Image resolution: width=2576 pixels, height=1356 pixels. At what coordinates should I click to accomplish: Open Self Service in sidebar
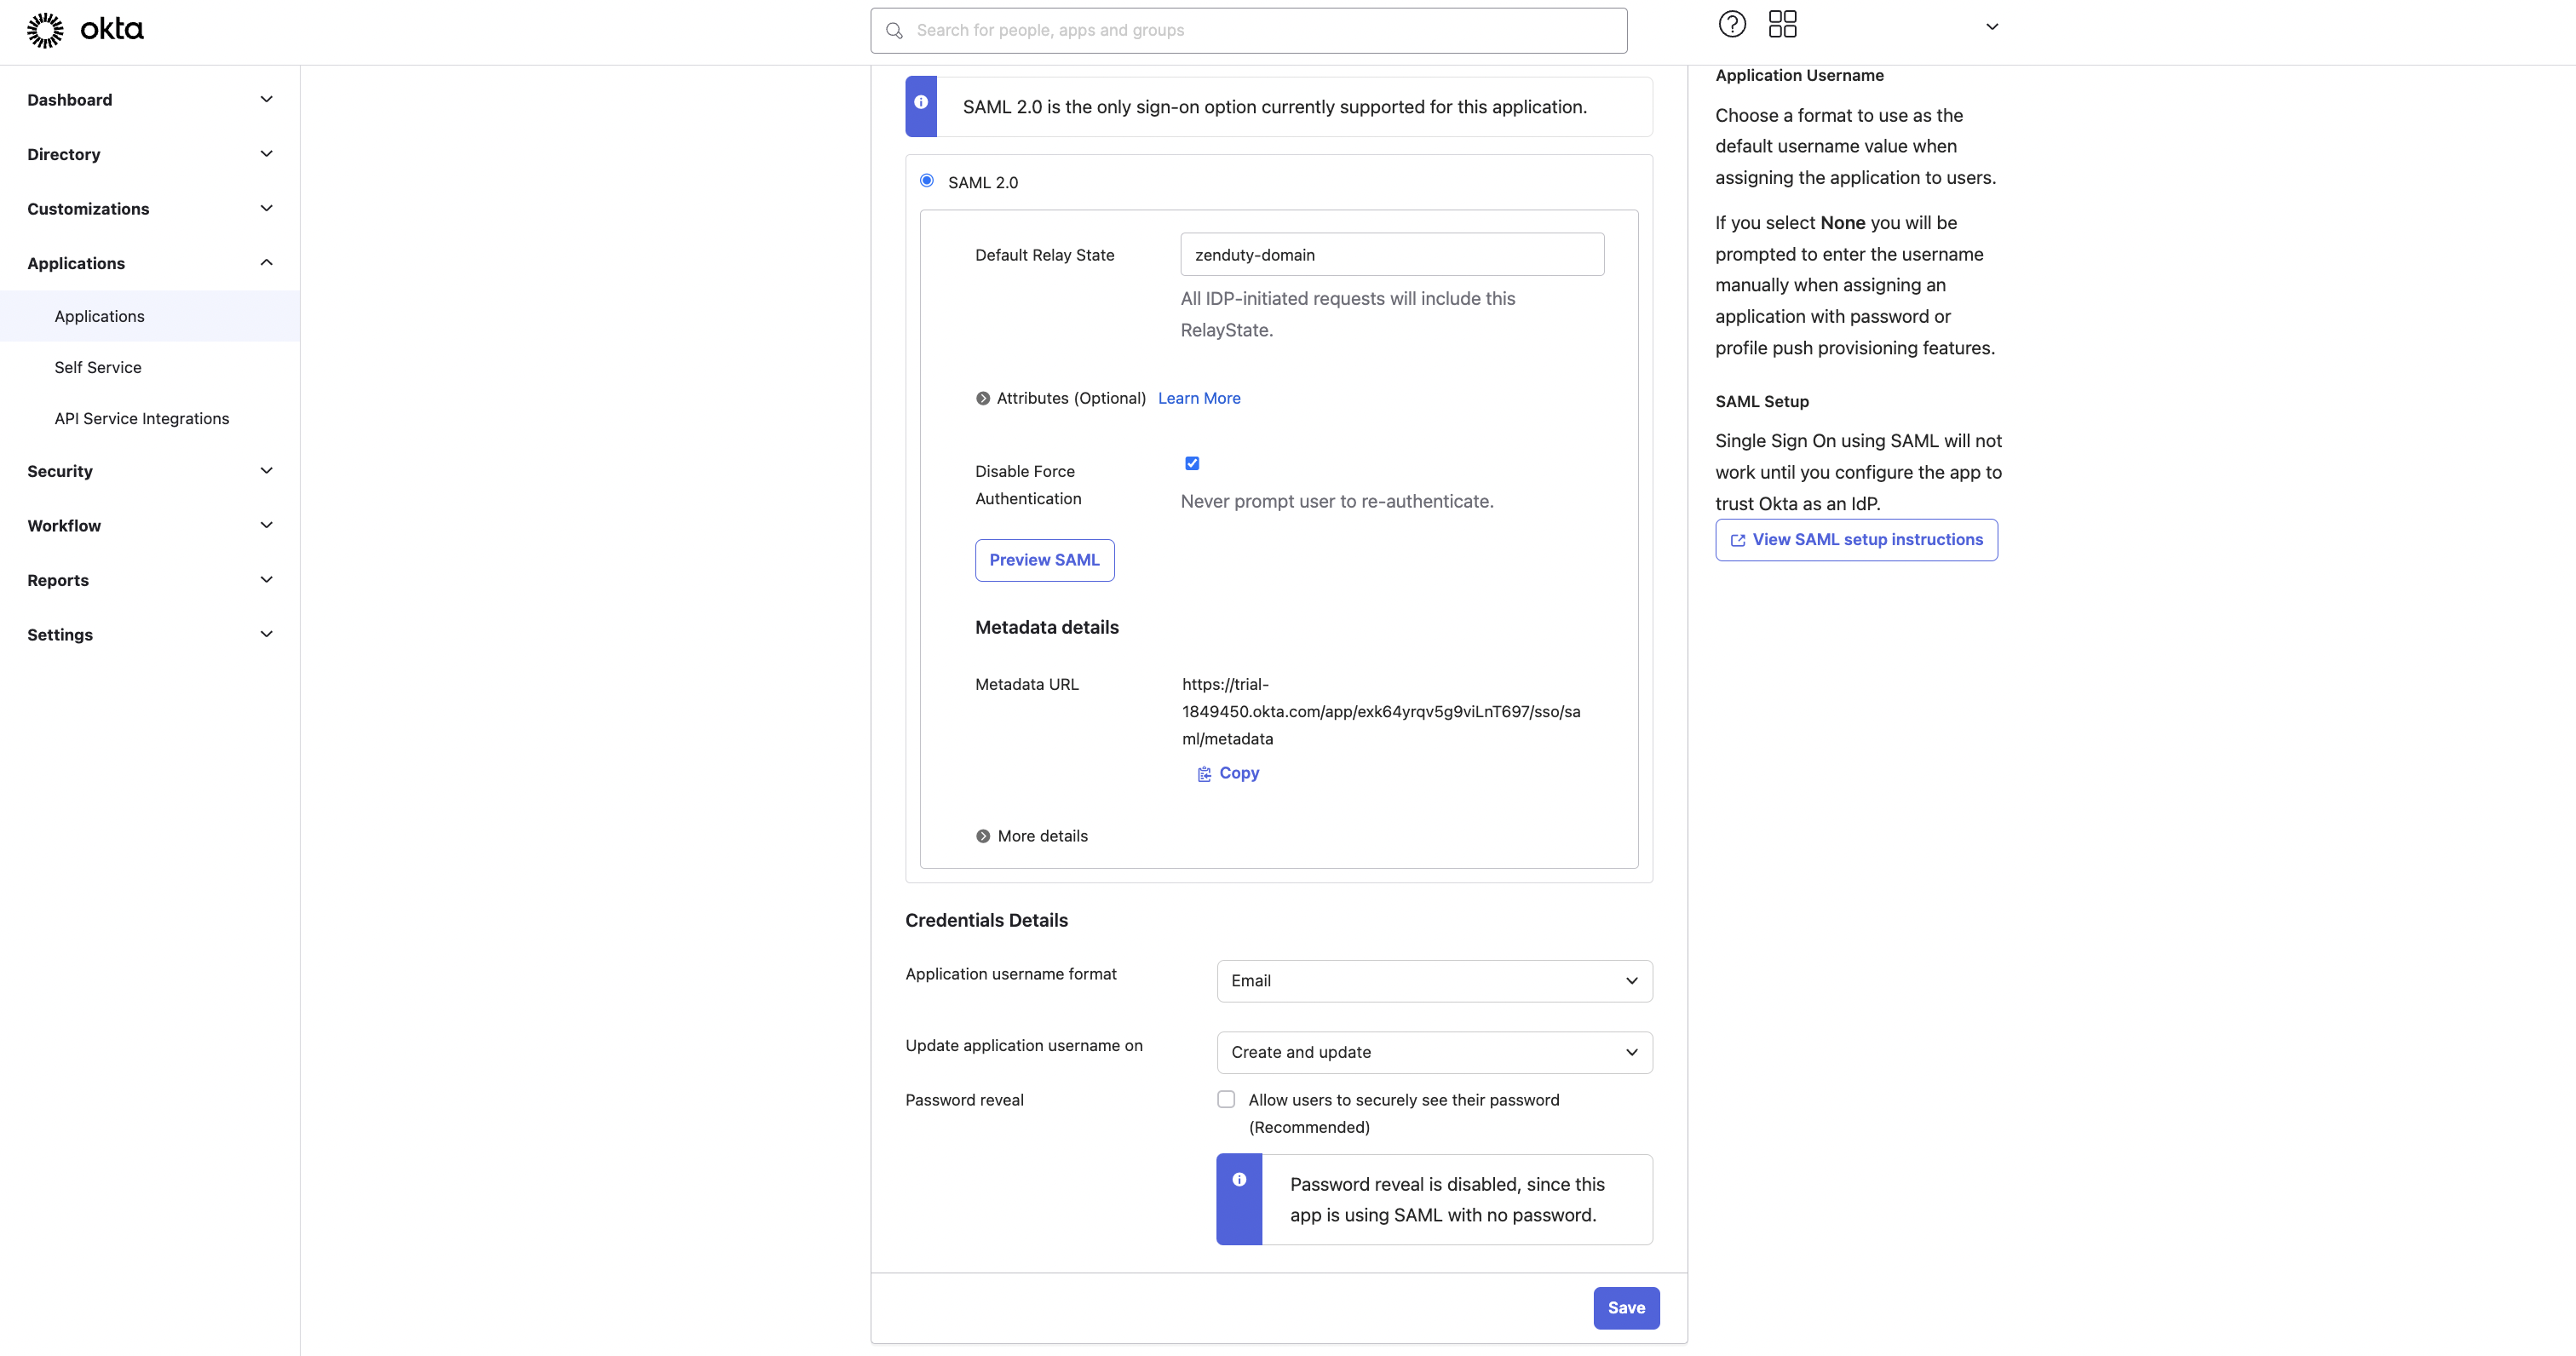(x=98, y=367)
